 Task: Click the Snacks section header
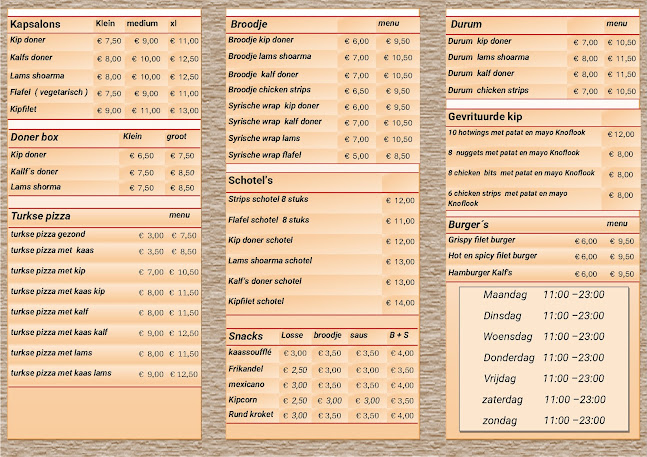coord(245,335)
